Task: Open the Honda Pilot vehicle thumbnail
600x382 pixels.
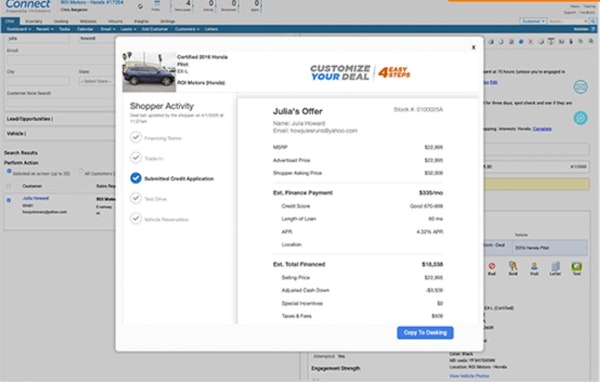Action: [149, 72]
